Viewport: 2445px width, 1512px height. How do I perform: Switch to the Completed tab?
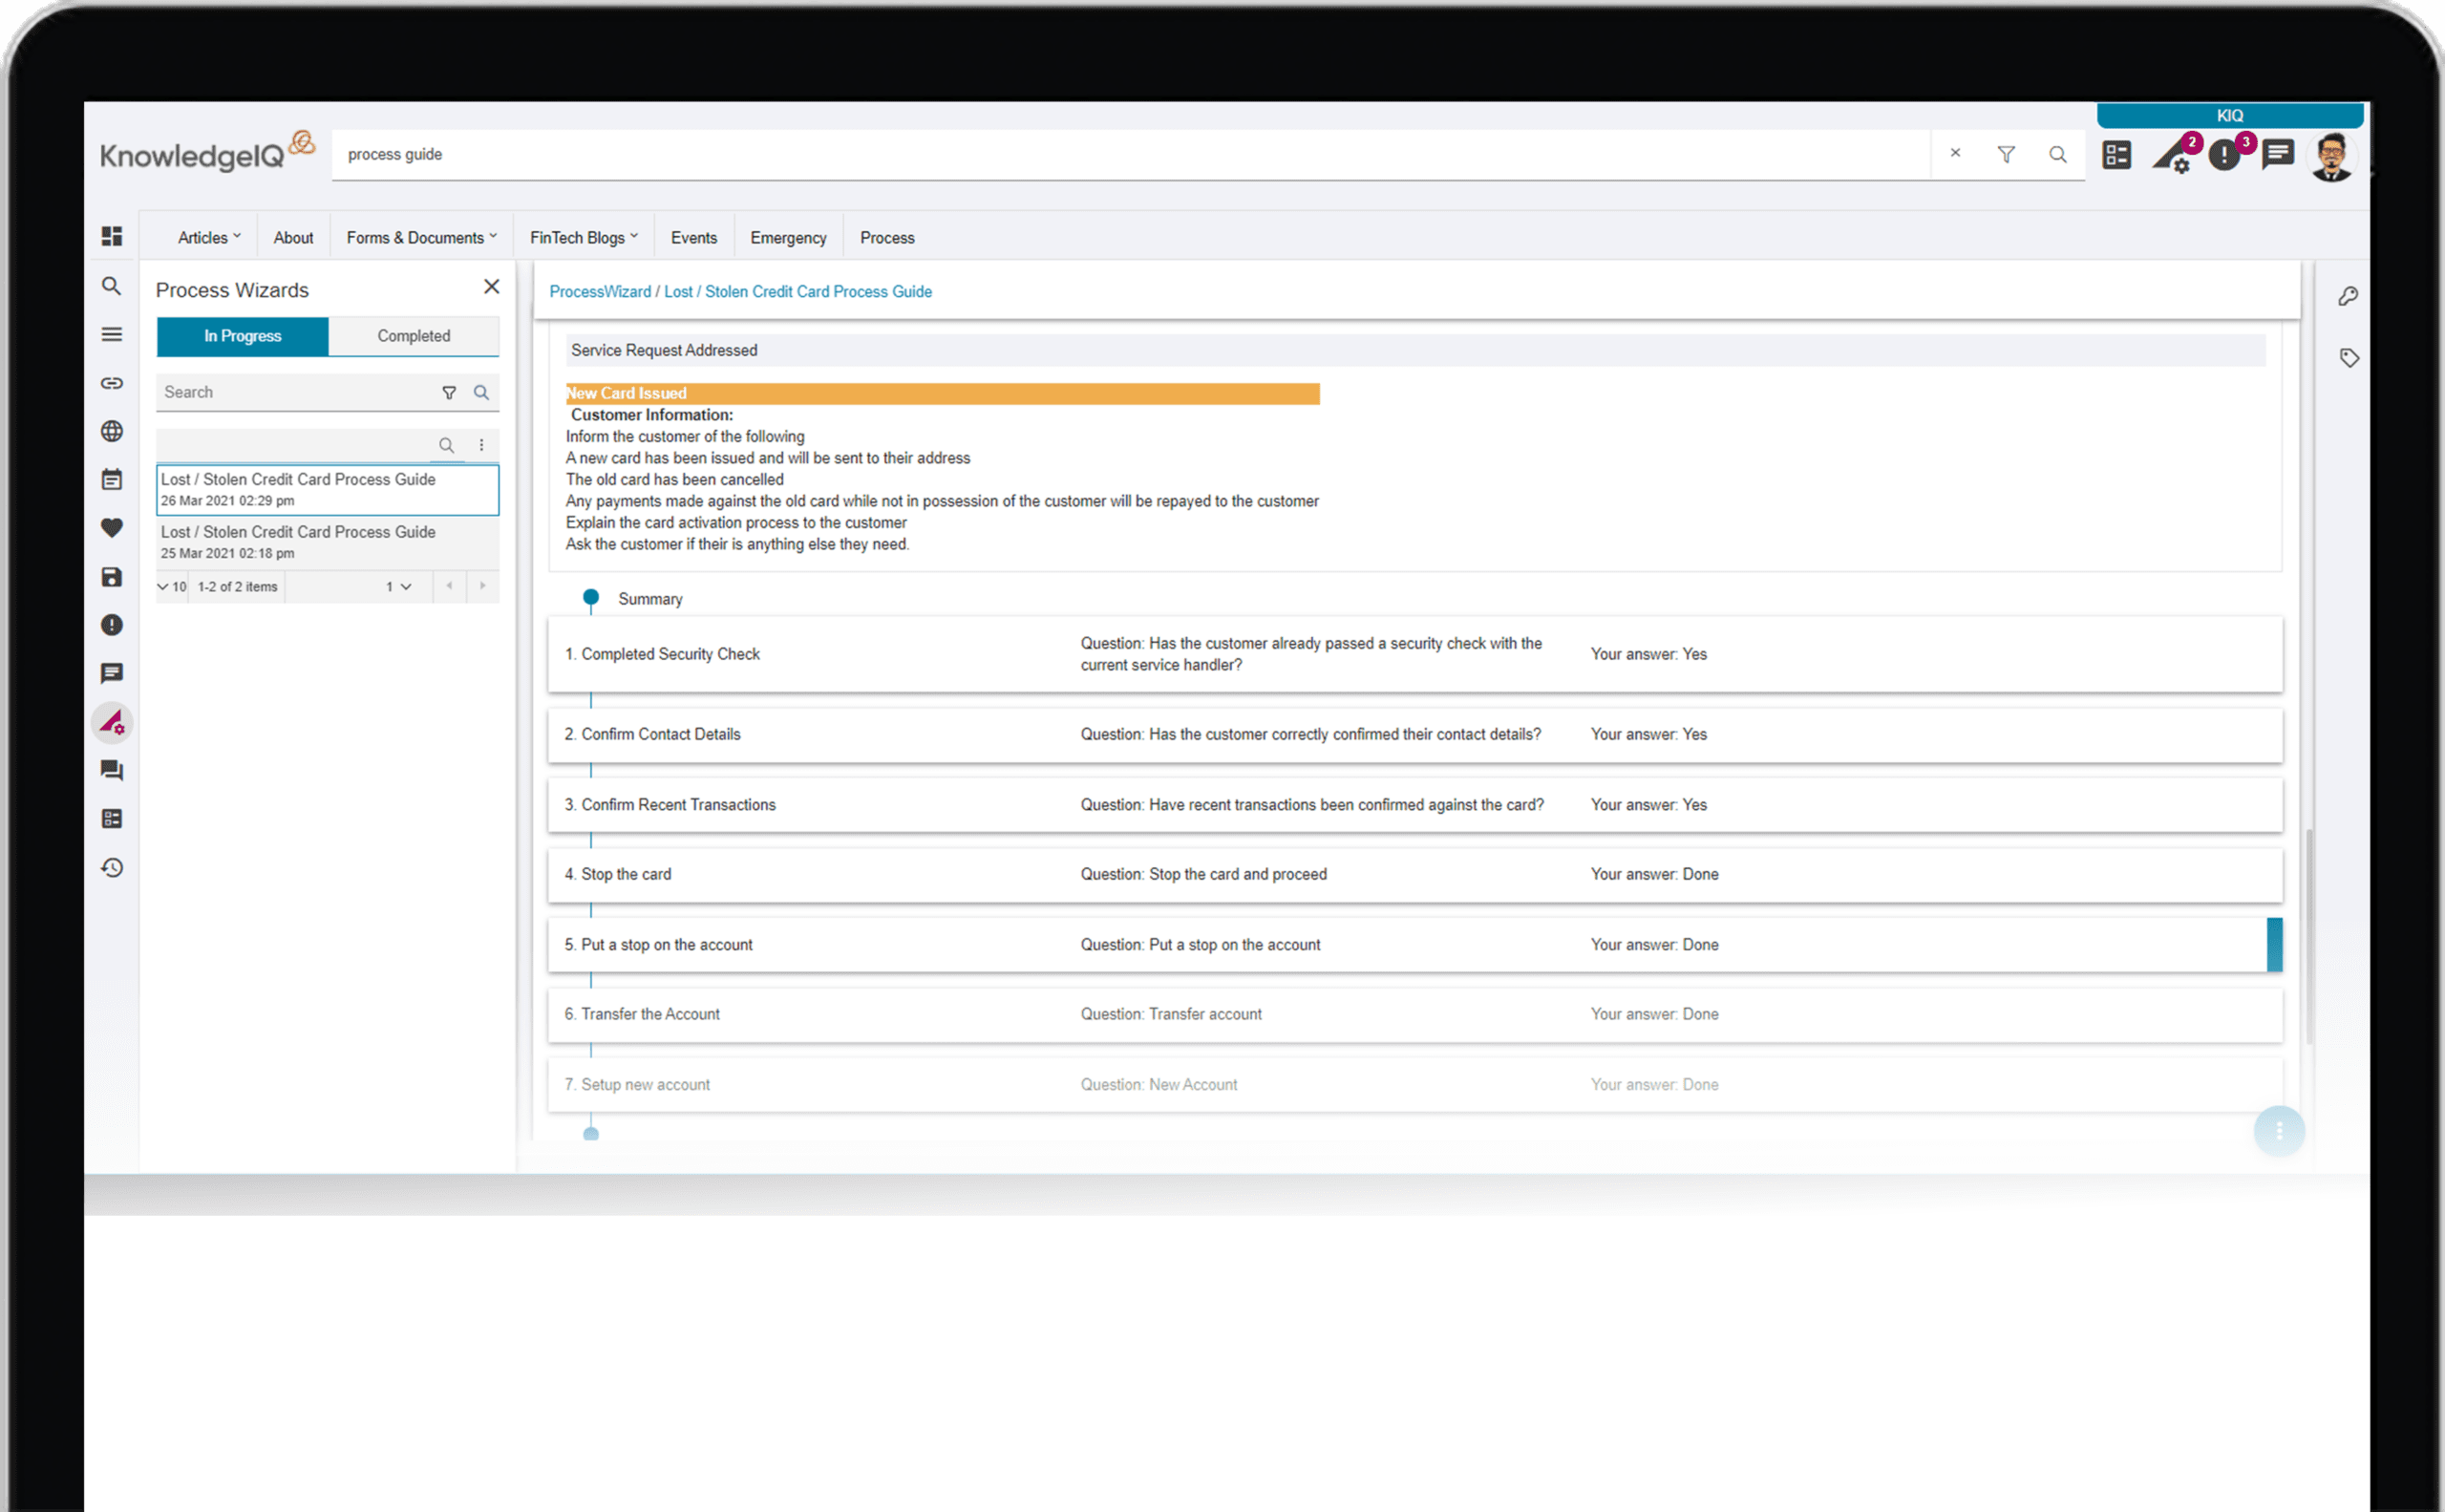click(413, 336)
